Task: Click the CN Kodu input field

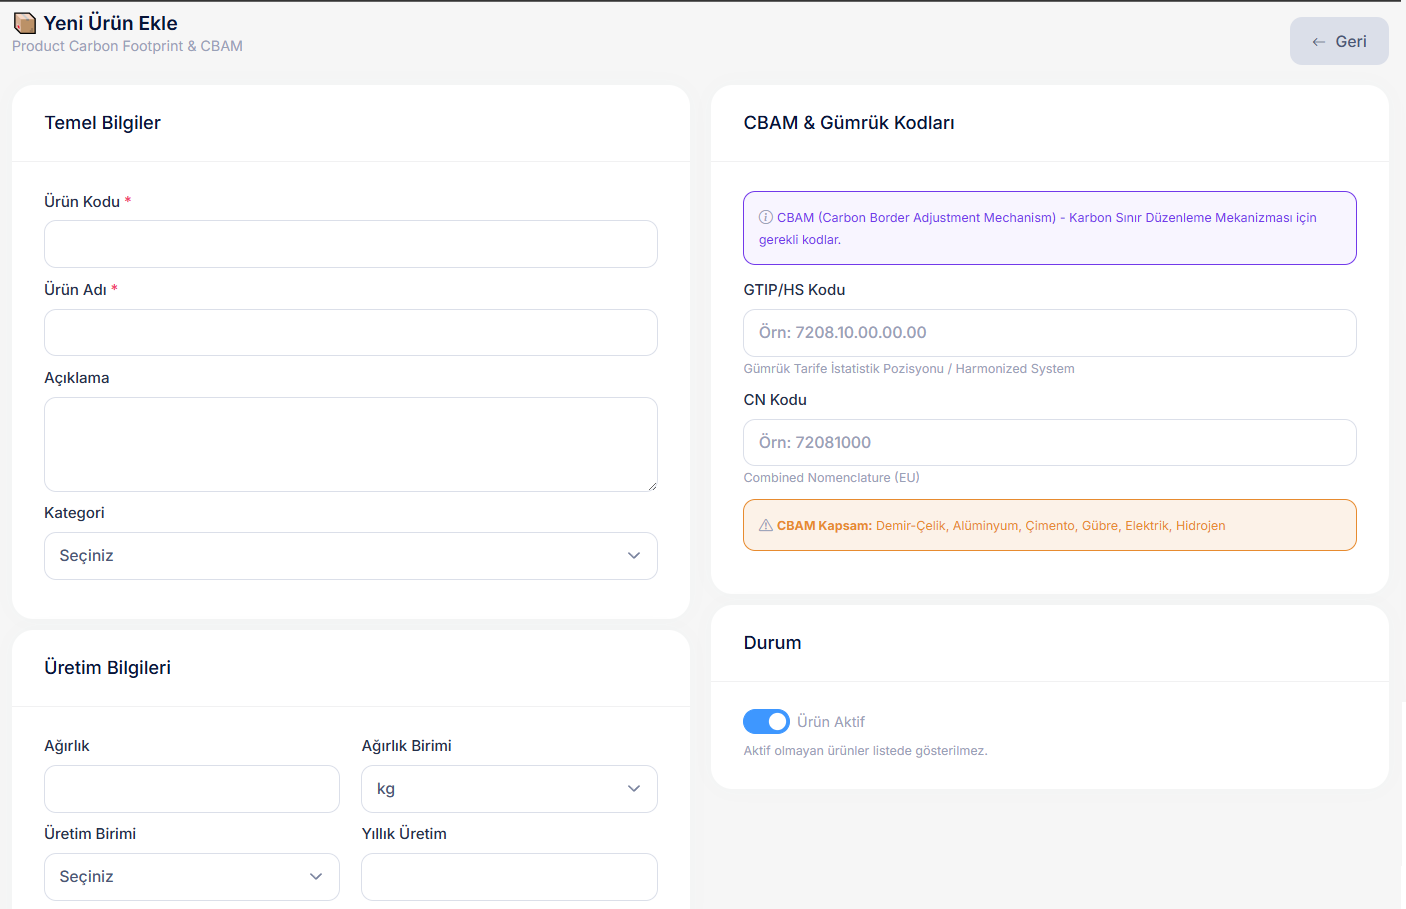Action: point(1049,441)
